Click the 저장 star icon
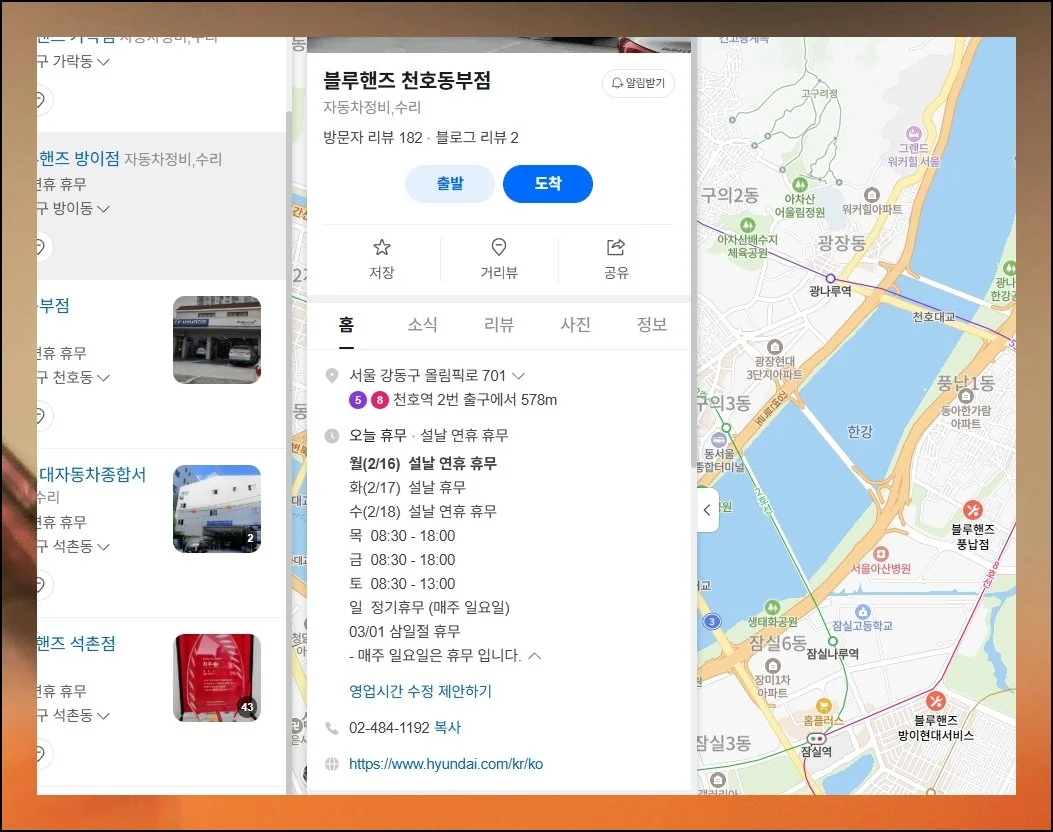 [x=381, y=248]
